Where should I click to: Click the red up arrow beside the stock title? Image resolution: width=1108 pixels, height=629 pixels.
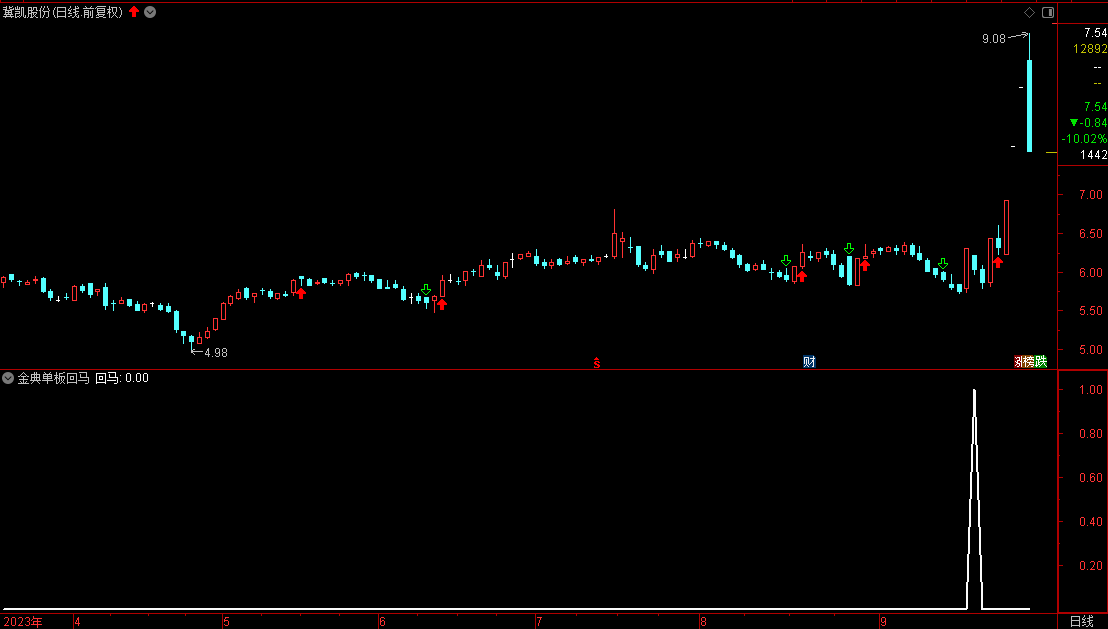134,12
